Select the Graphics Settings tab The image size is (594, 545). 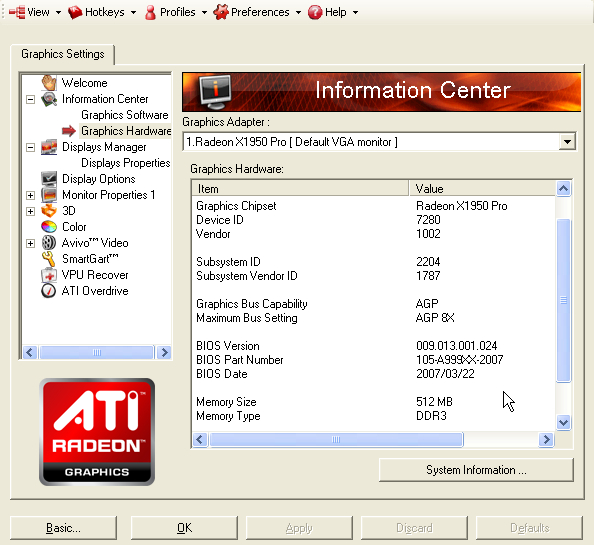click(x=63, y=54)
